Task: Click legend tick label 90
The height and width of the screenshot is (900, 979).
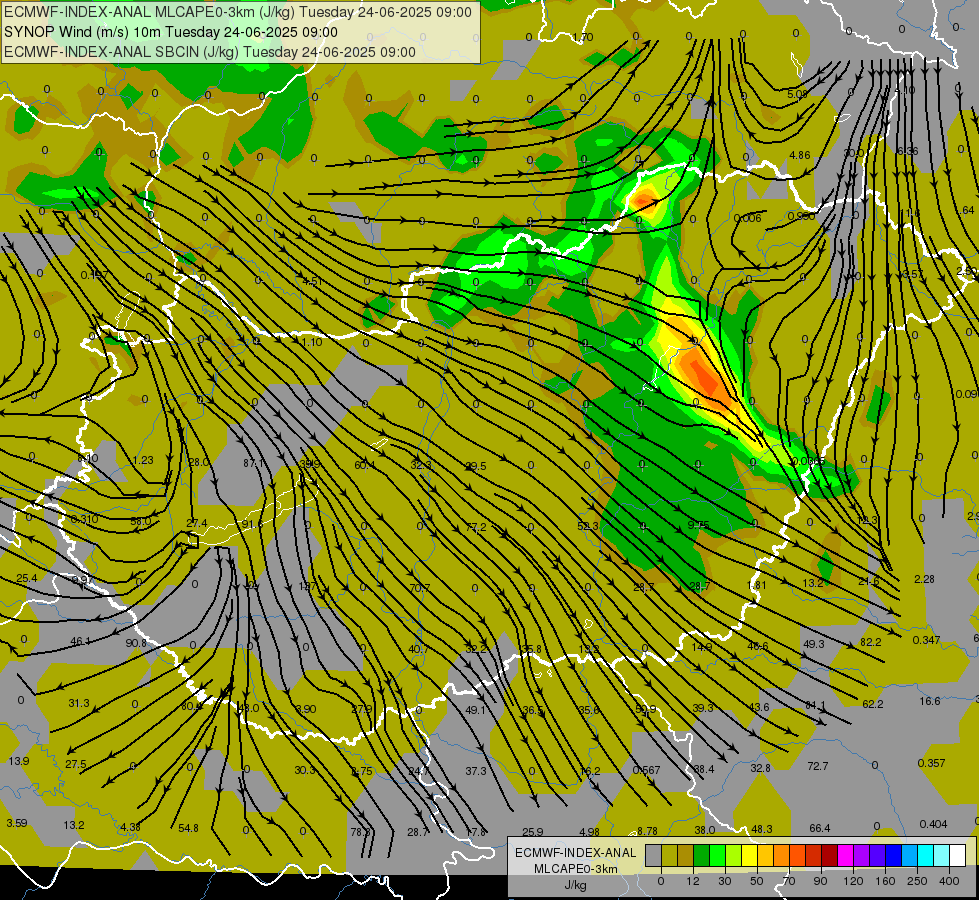Action: 820,881
